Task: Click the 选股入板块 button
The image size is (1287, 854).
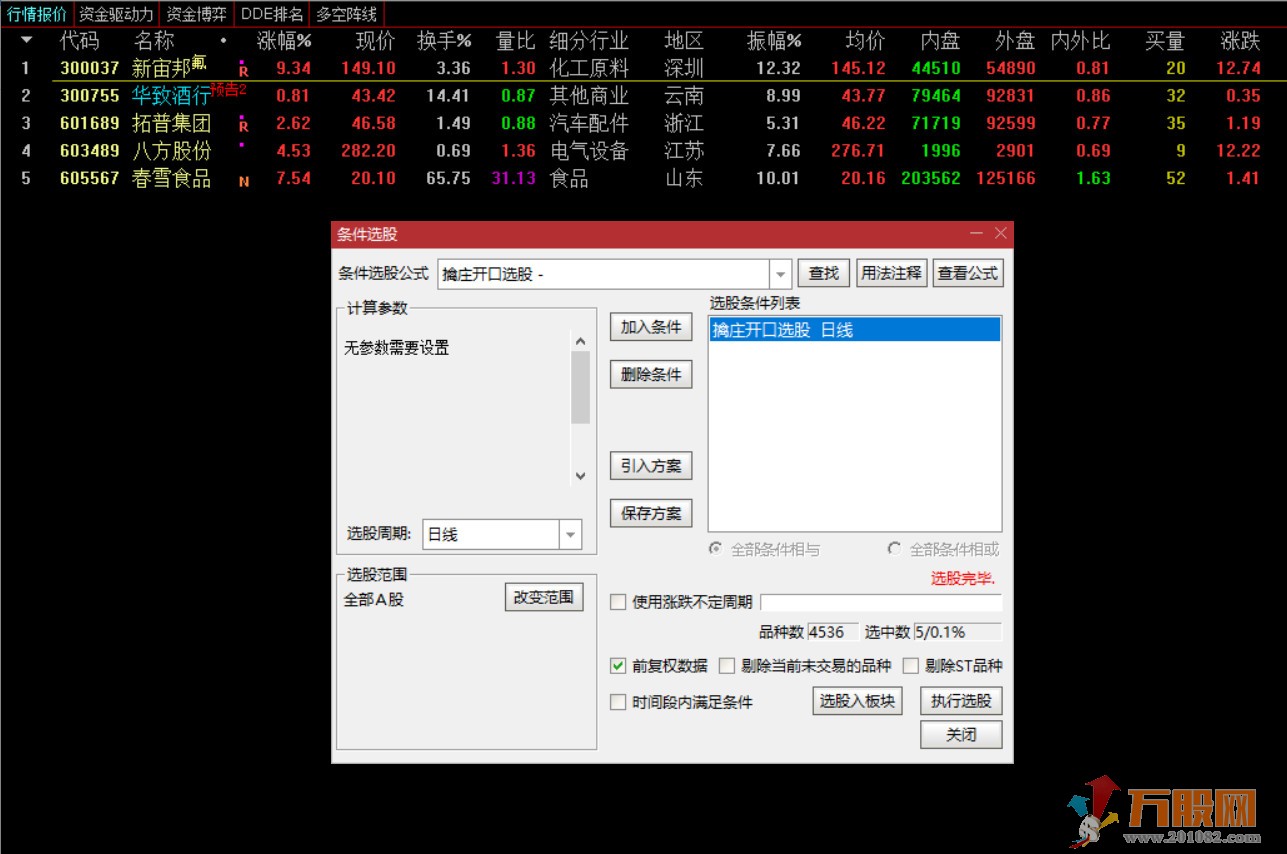Action: pyautogui.click(x=857, y=701)
